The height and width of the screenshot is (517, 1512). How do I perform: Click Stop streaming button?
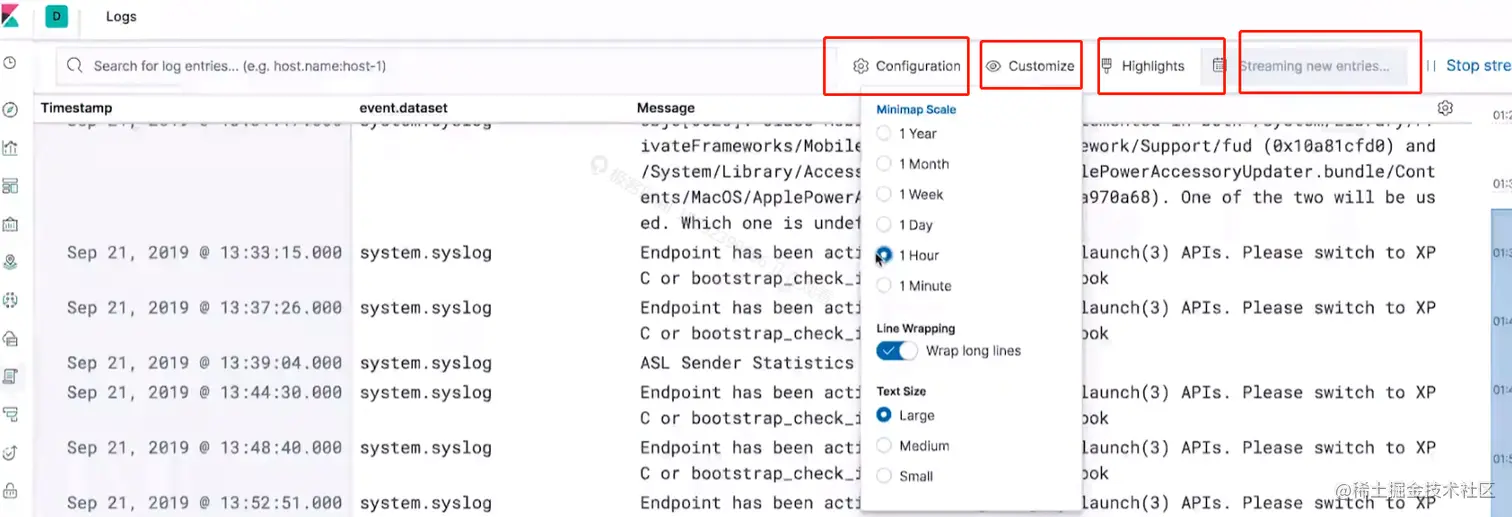(x=1468, y=65)
